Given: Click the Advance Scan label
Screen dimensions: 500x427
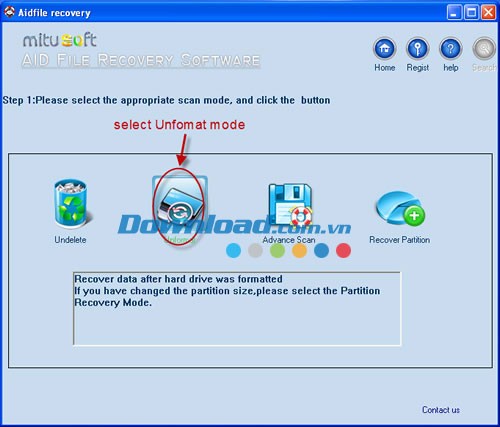Looking at the screenshot, I should tap(289, 240).
